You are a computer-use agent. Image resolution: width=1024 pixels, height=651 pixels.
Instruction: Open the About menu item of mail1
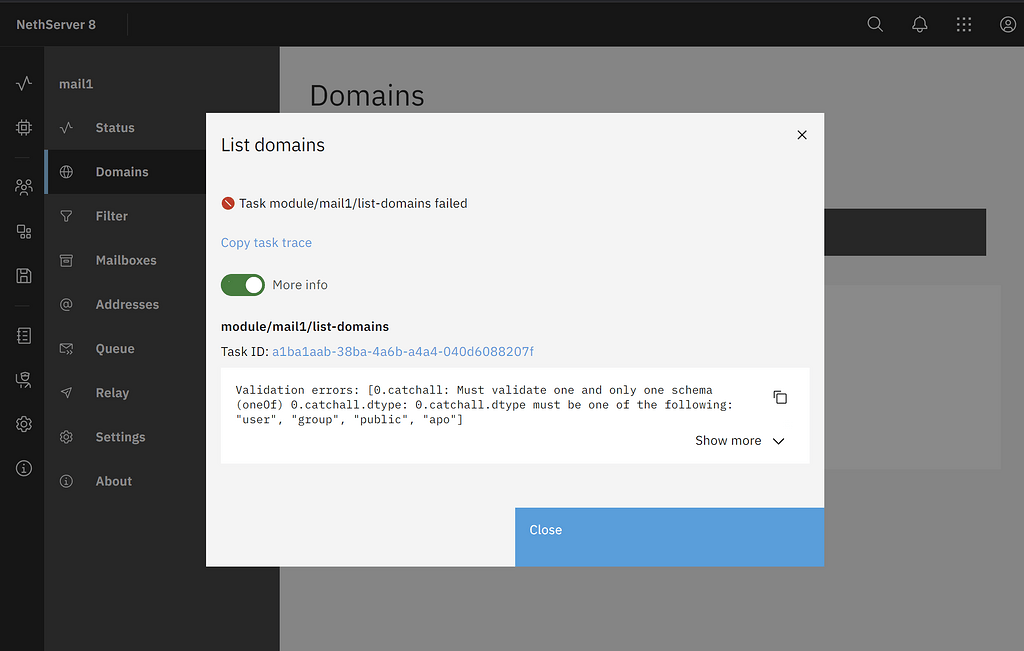pyautogui.click(x=125, y=481)
